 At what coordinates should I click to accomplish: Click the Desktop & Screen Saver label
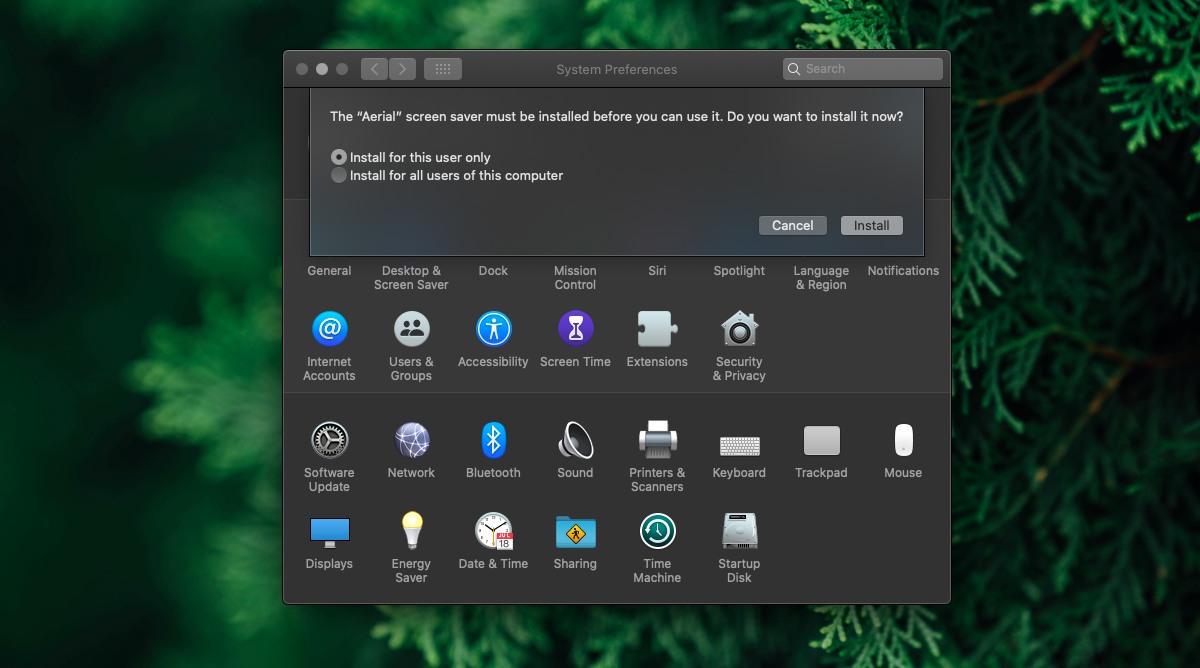coord(411,278)
